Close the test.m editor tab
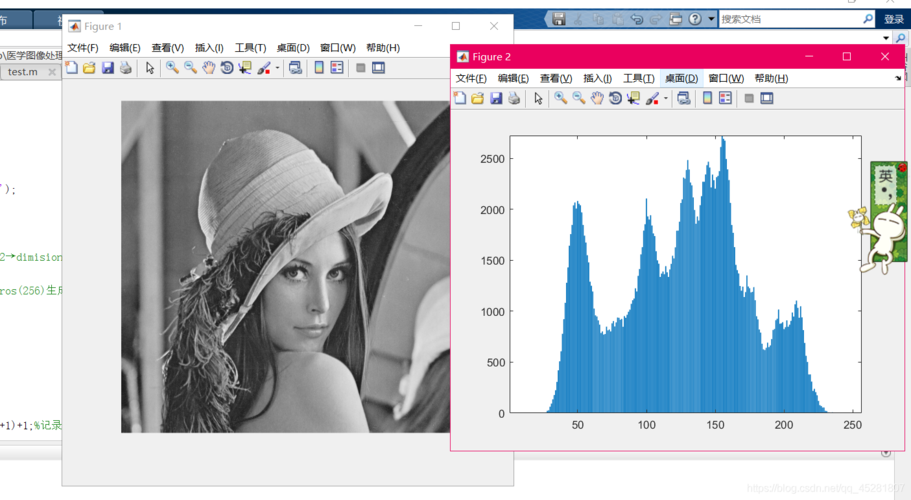The width and height of the screenshot is (911, 500). (52, 72)
